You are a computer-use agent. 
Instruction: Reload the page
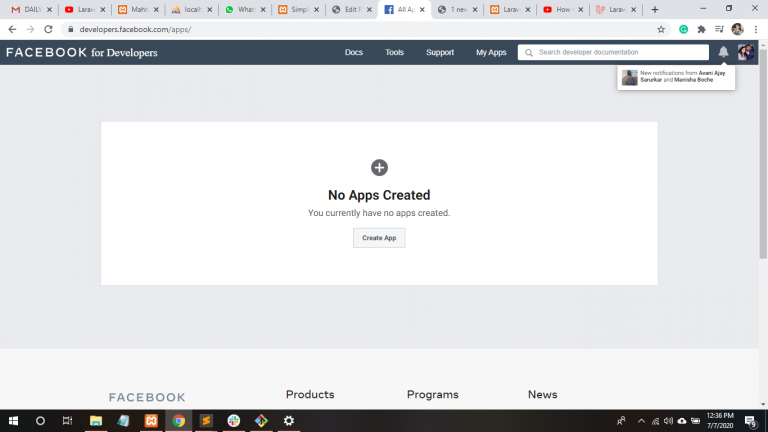click(48, 29)
